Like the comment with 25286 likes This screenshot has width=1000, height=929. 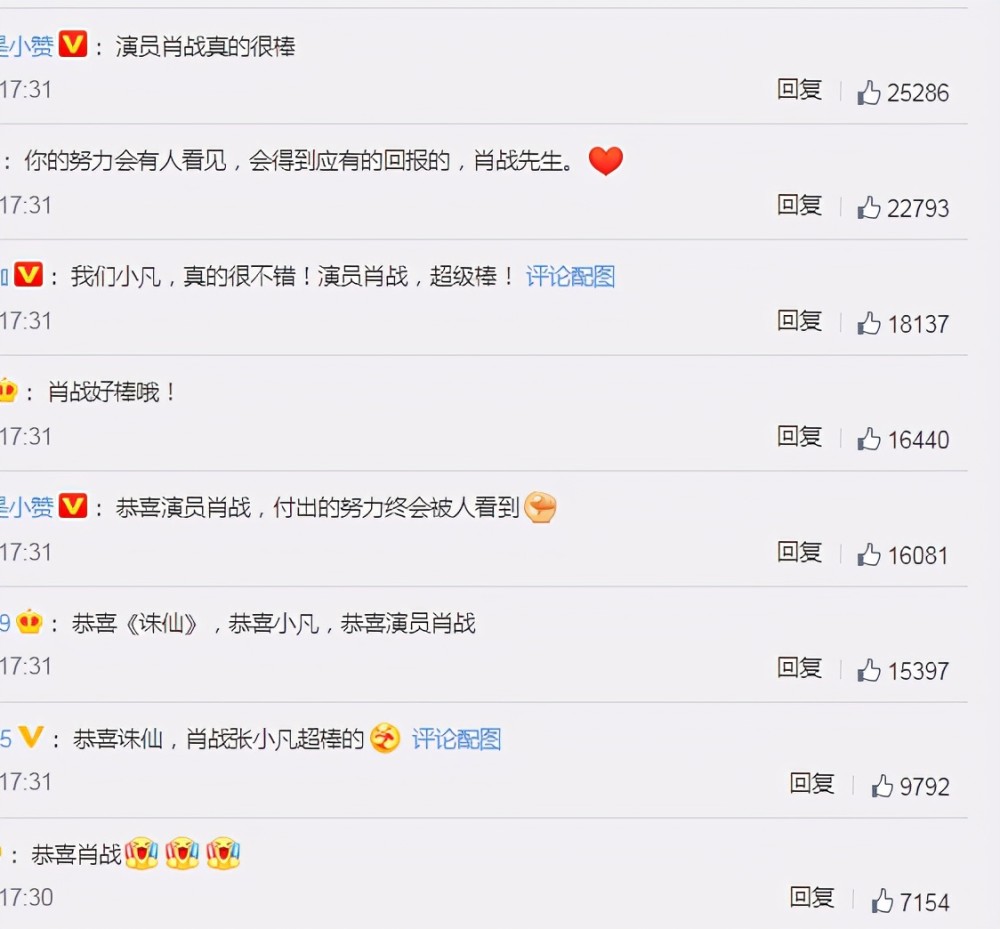(869, 93)
